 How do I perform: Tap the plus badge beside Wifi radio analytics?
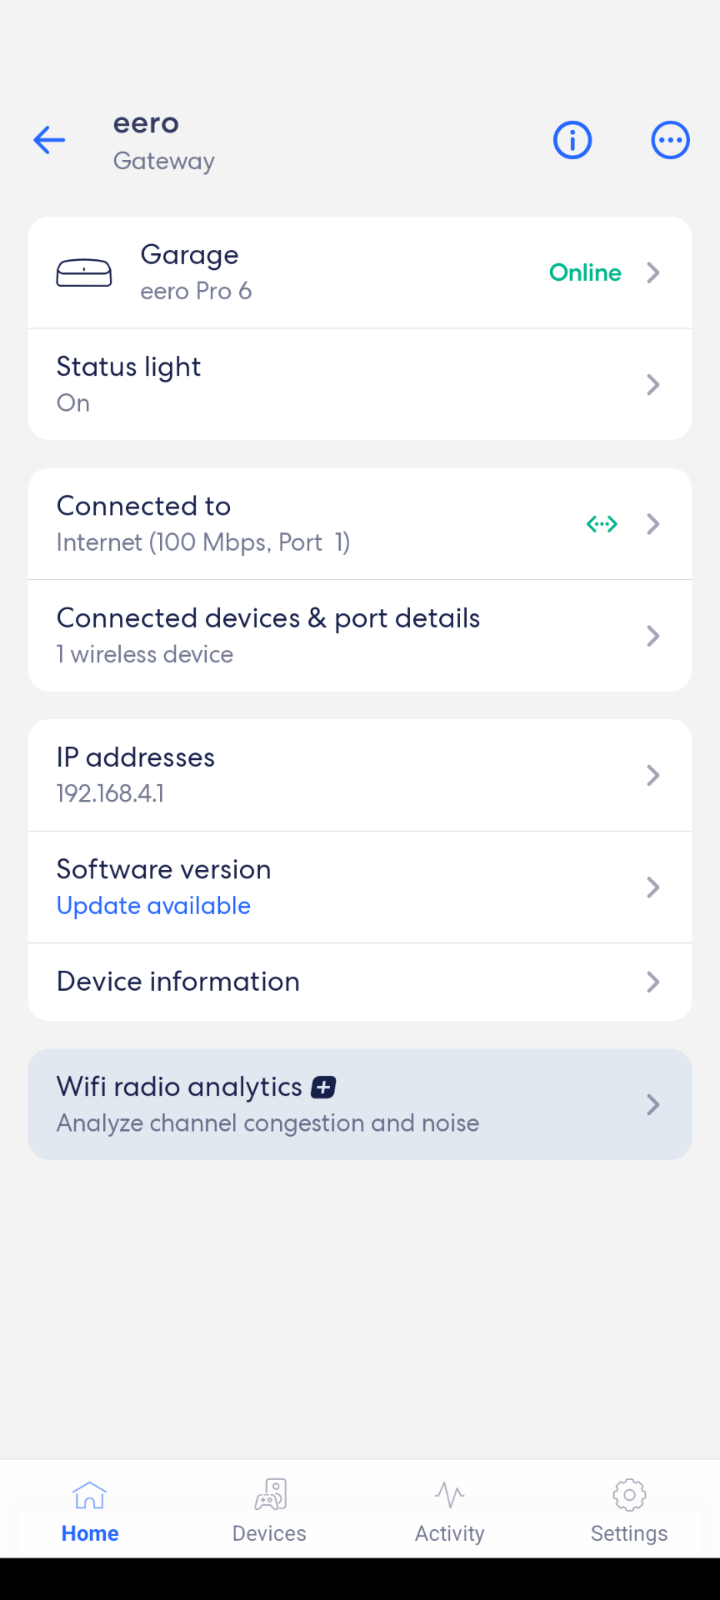pyautogui.click(x=324, y=1087)
